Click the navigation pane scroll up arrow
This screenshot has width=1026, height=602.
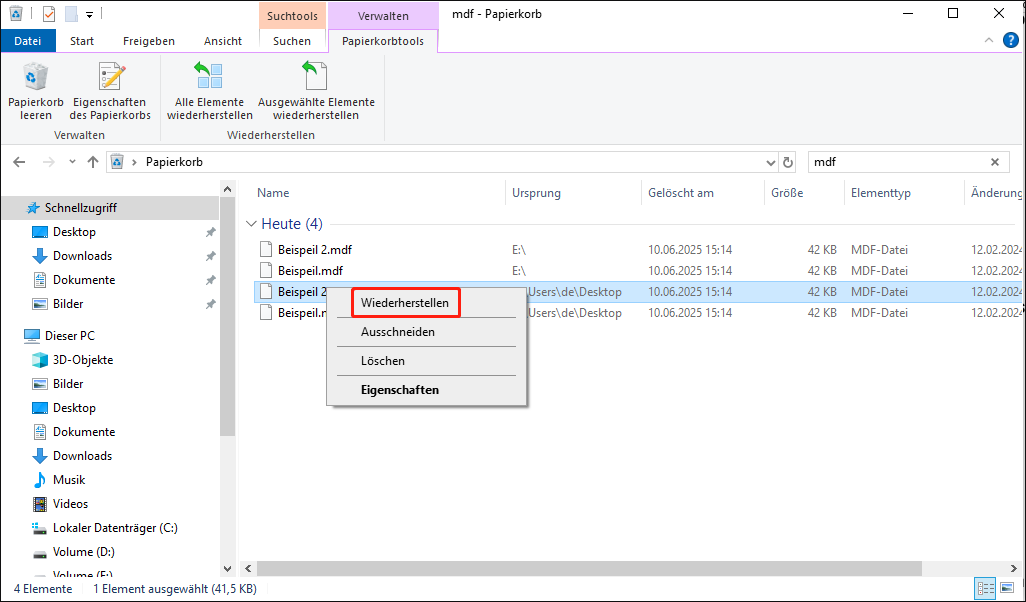click(228, 190)
